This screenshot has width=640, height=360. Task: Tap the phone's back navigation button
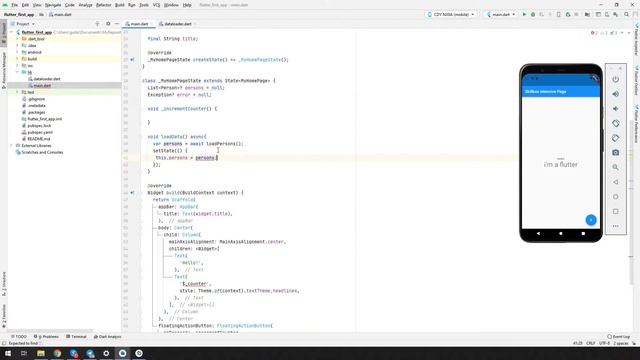tap(538, 233)
